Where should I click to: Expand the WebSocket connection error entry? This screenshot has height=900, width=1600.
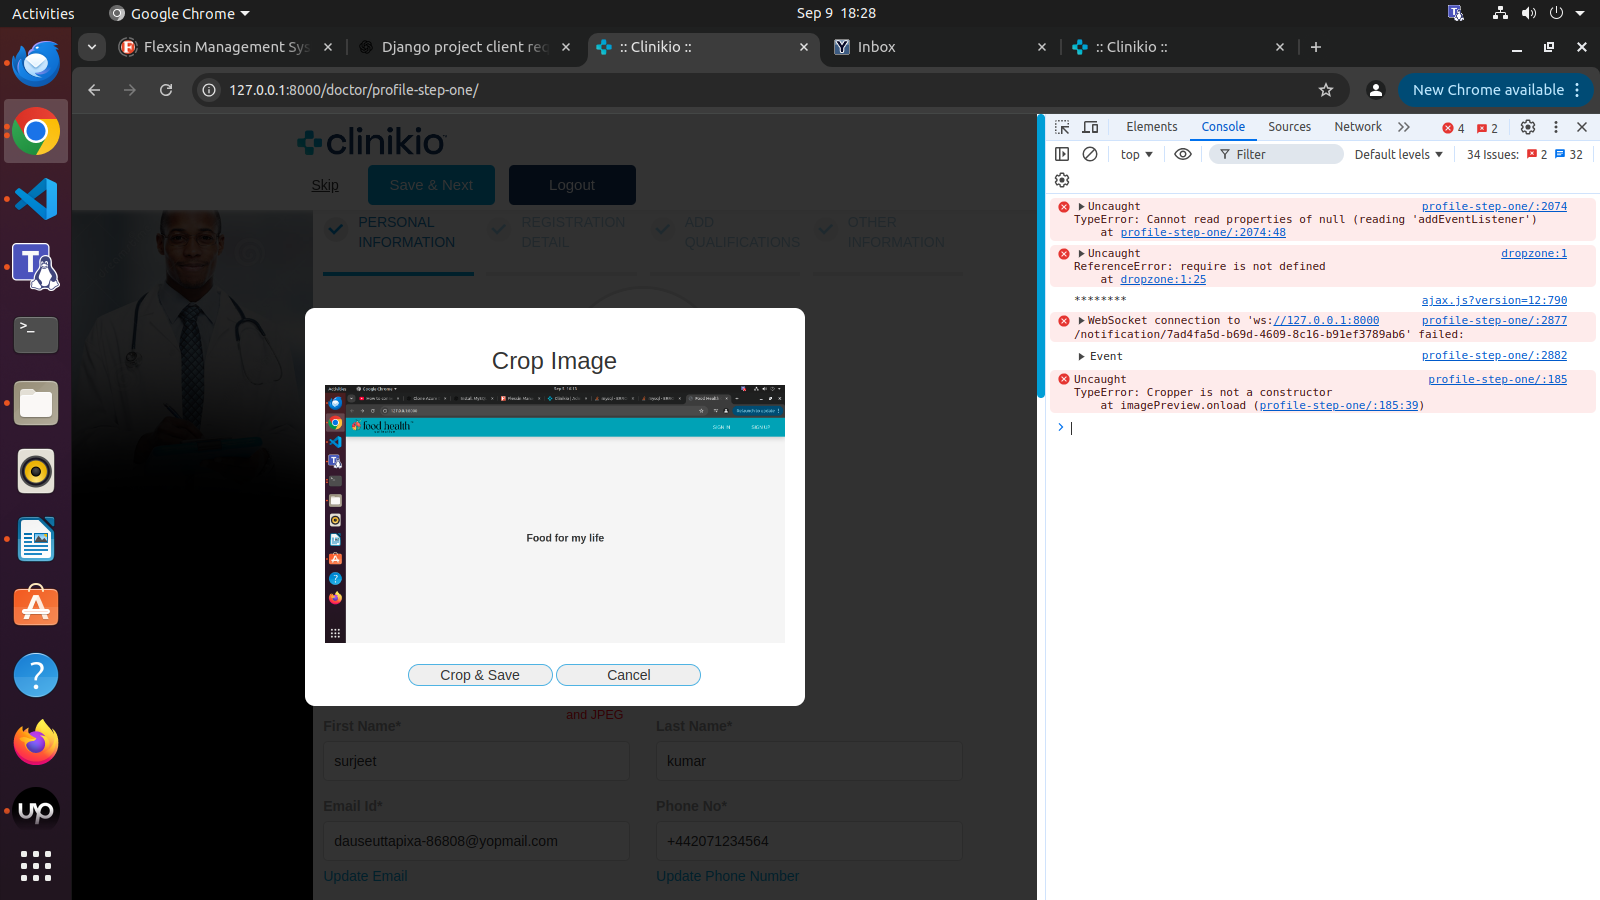(1081, 321)
